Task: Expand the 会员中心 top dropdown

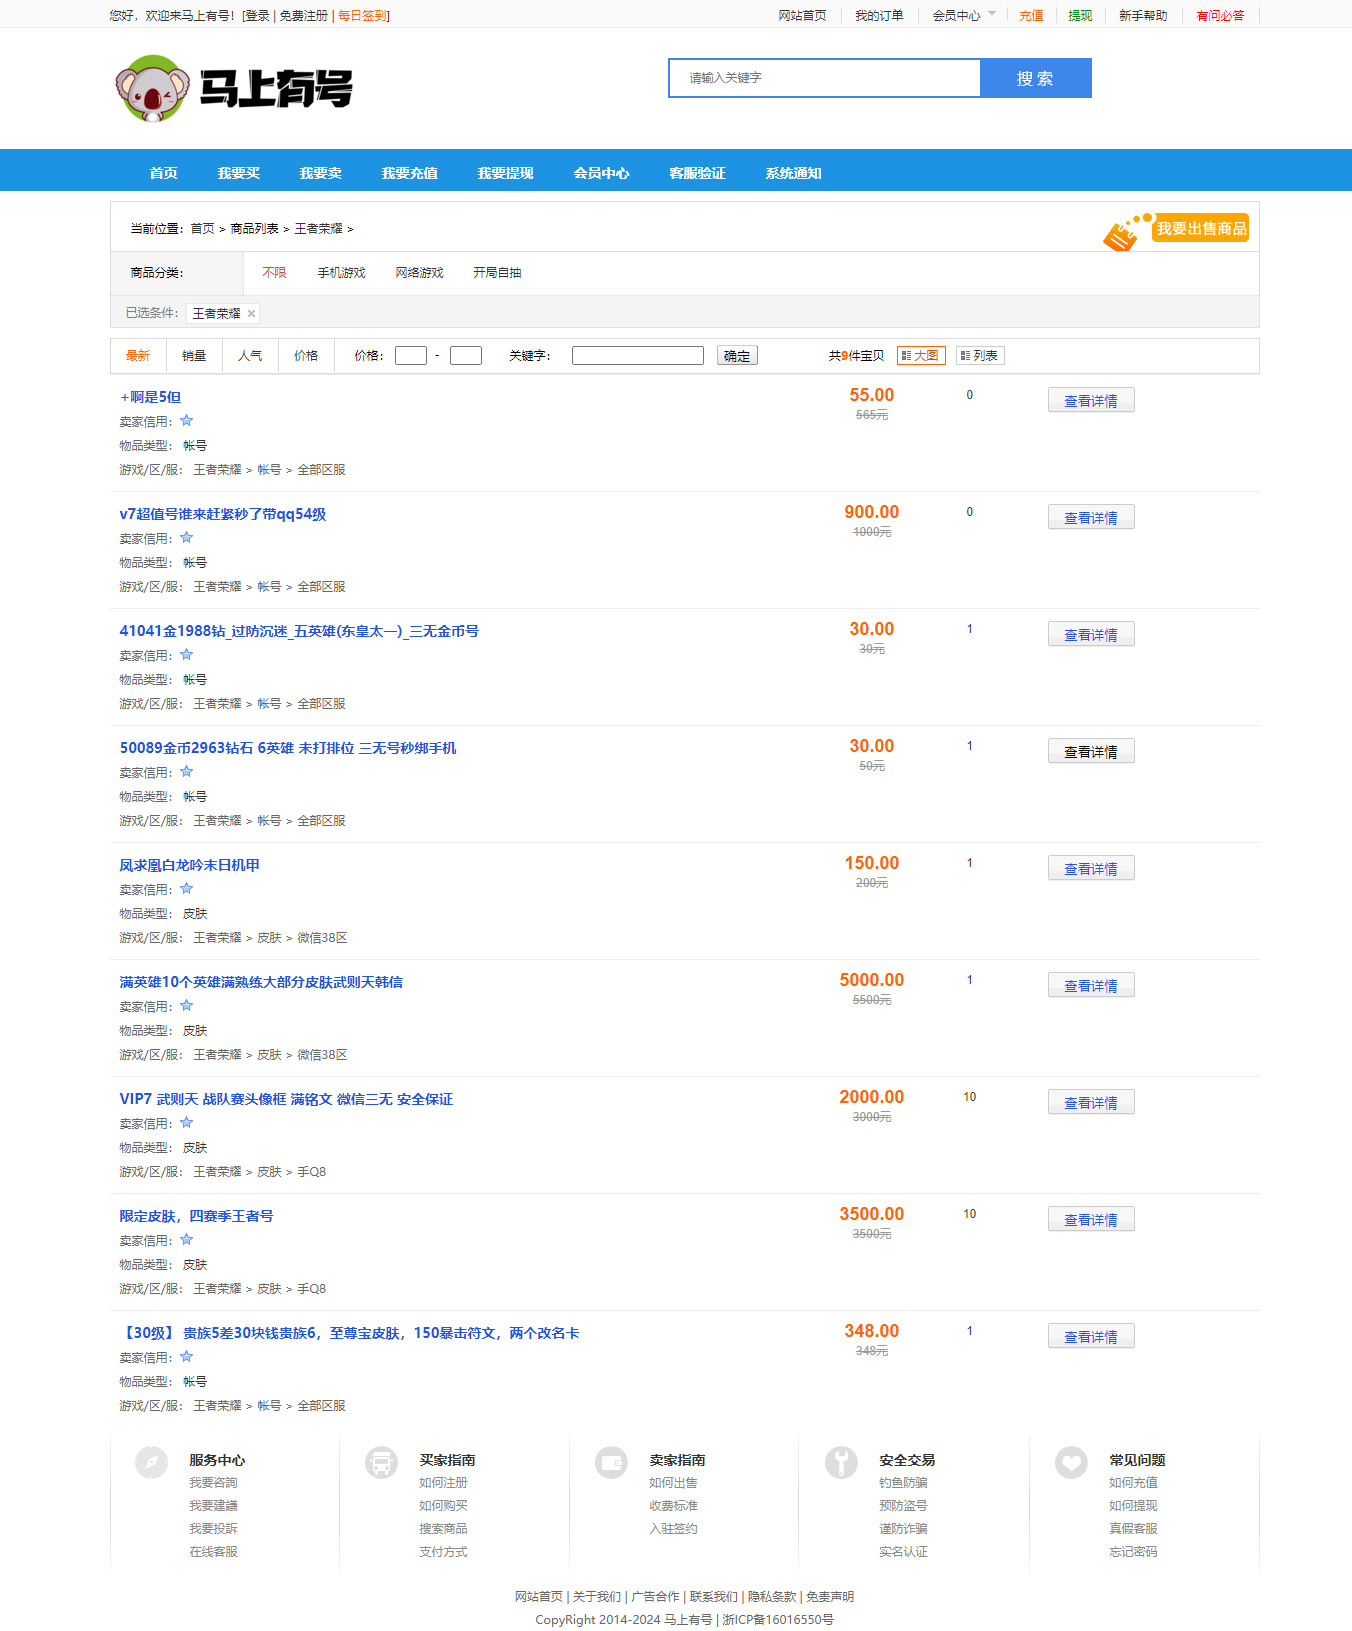Action: coord(964,16)
